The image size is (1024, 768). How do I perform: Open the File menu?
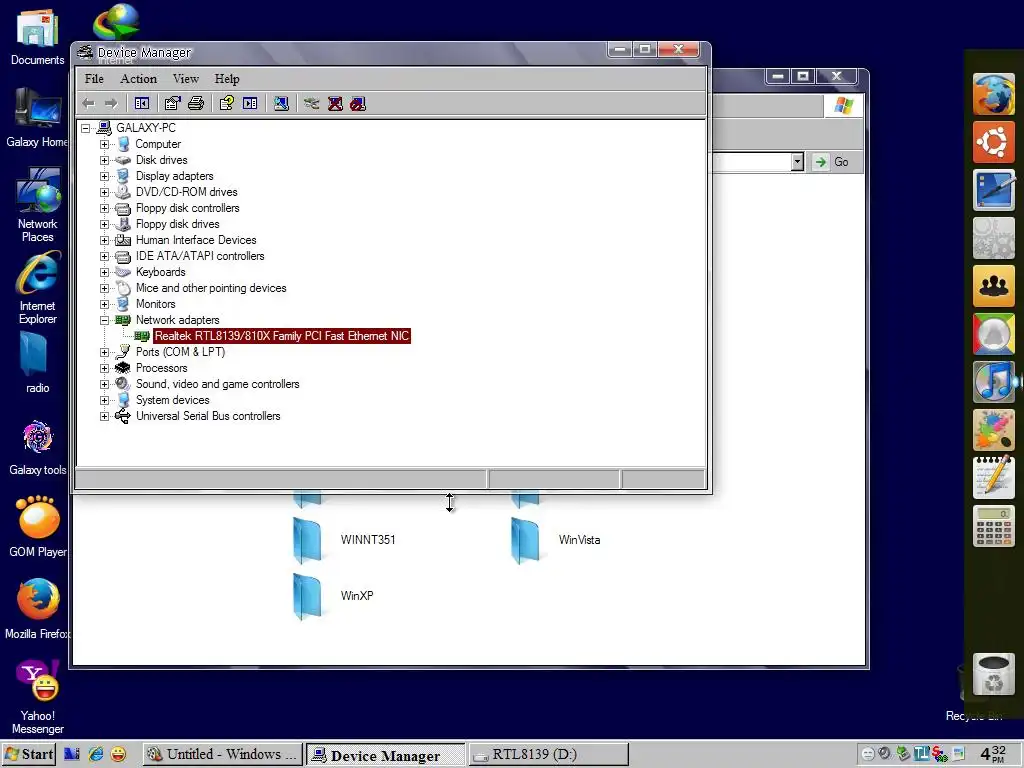pyautogui.click(x=94, y=78)
